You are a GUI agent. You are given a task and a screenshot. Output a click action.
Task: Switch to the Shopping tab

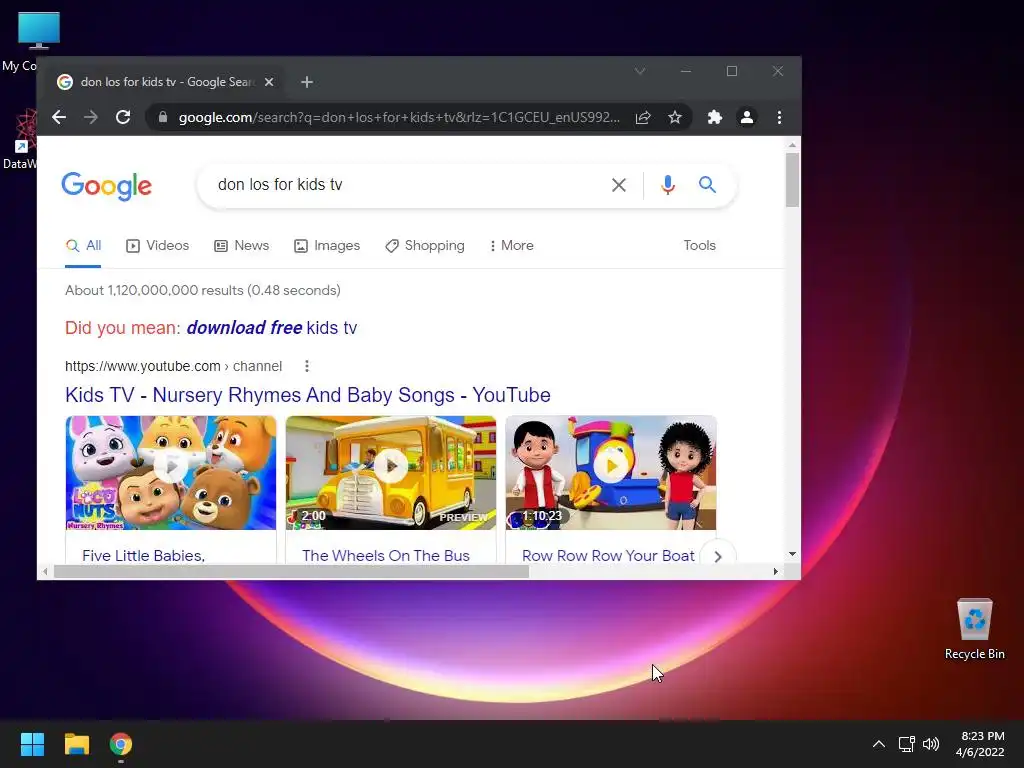click(x=425, y=246)
